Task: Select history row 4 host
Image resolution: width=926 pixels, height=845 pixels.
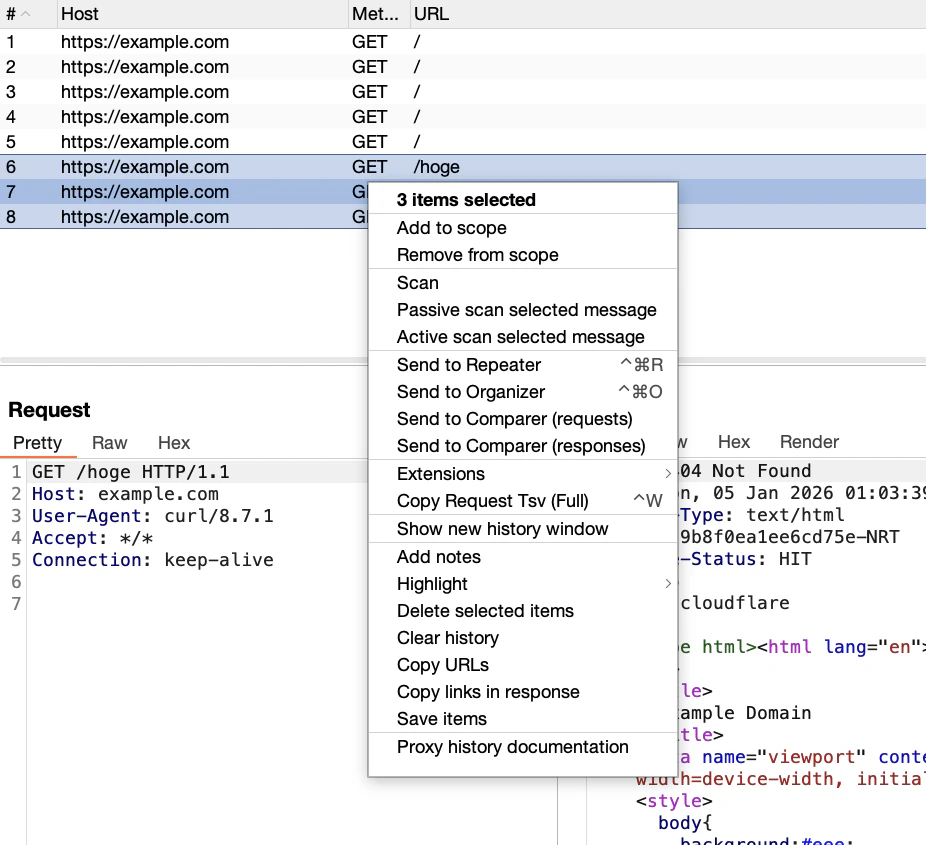Action: click(x=145, y=117)
